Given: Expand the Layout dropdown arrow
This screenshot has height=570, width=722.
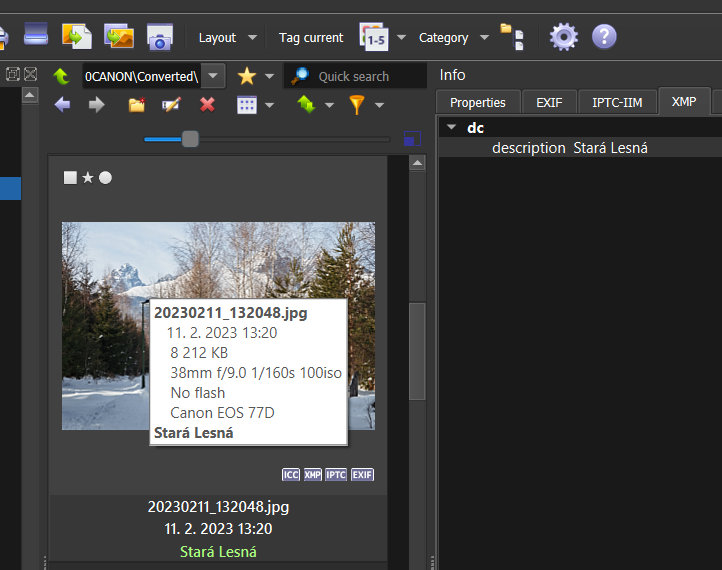Looking at the screenshot, I should 252,37.
